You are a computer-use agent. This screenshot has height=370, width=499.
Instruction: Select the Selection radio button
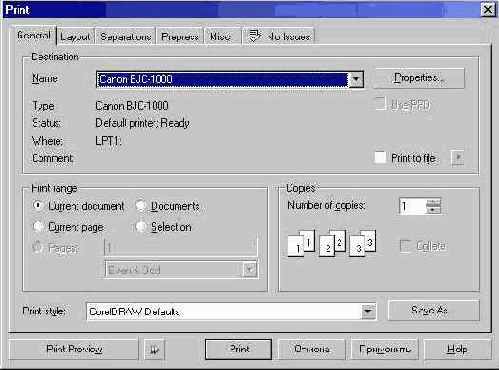tap(141, 227)
